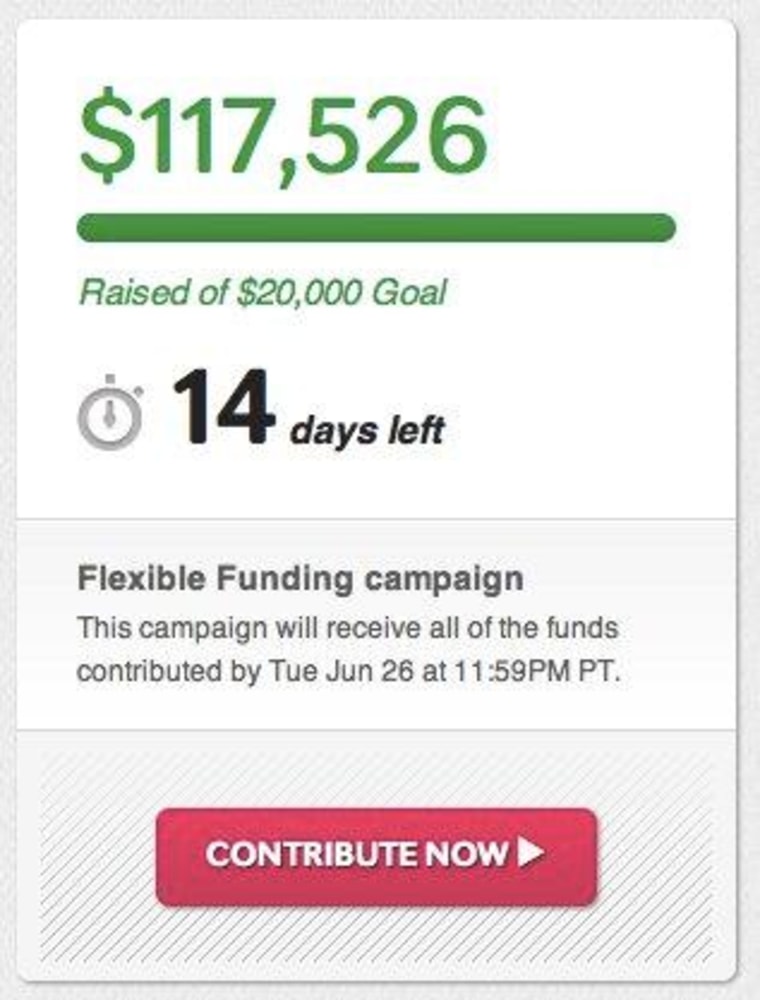Screen dimensions: 760x1000
Task: Click the 'Raised of $20,000 Goal' text
Action: pos(262,292)
